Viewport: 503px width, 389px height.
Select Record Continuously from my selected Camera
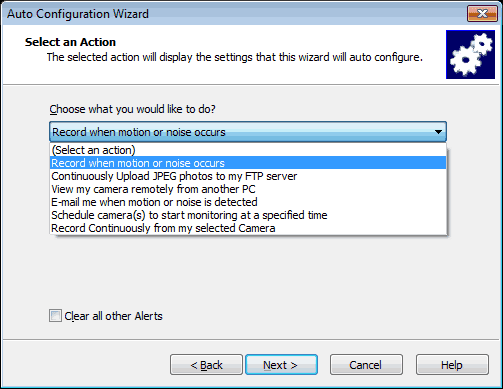coord(248,228)
